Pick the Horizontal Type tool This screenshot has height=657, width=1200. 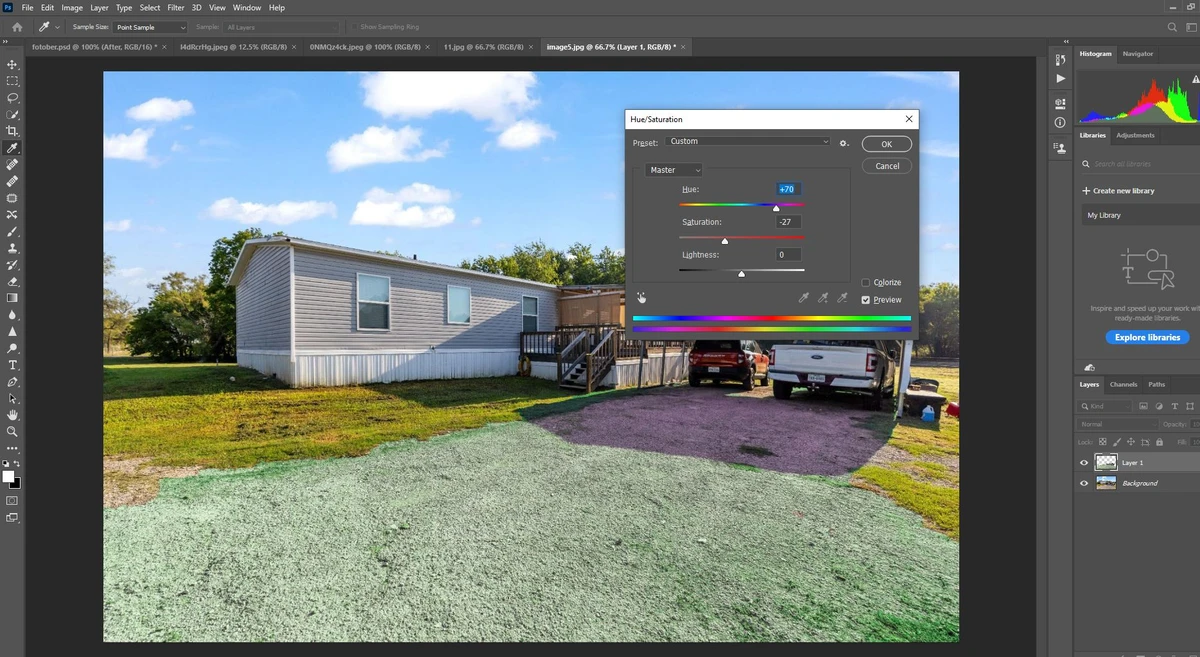(12, 365)
